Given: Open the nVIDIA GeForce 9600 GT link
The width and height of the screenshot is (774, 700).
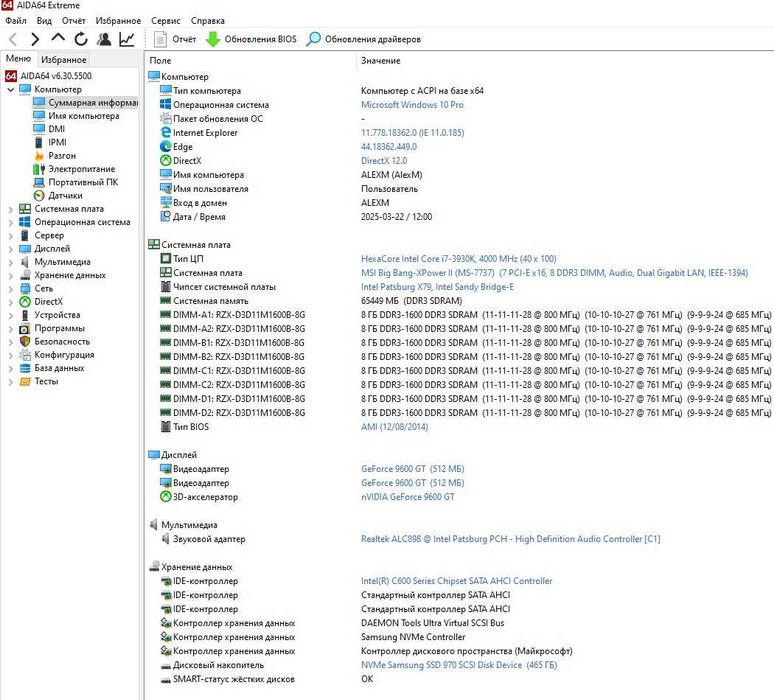Looking at the screenshot, I should (408, 497).
